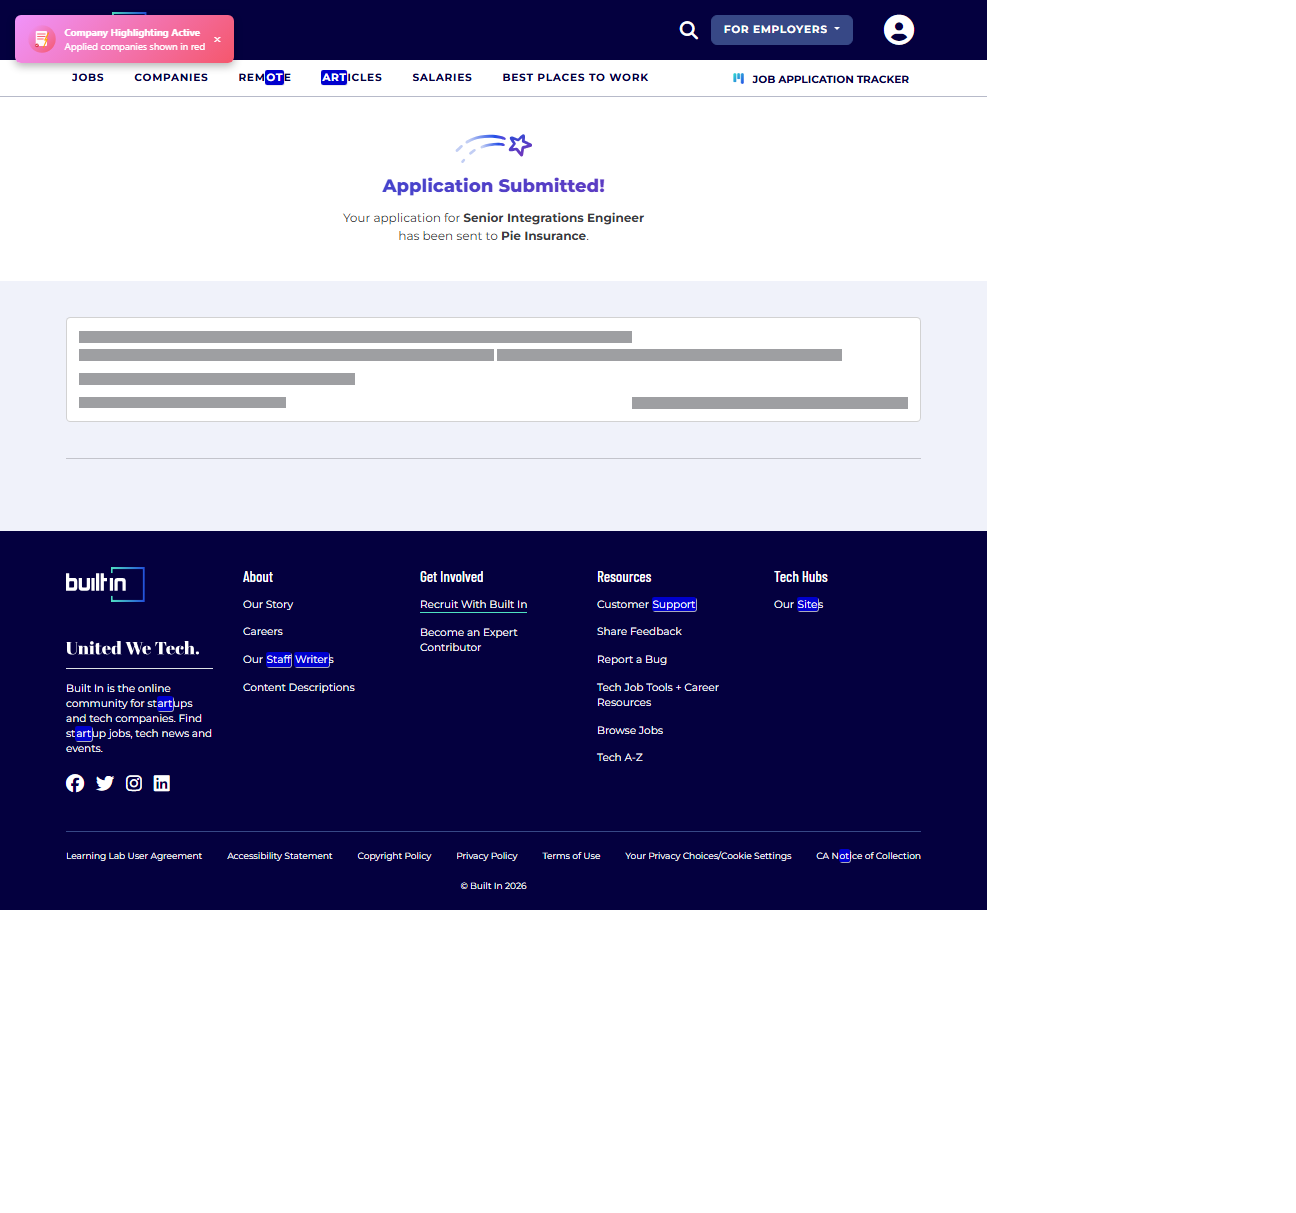
Task: Open Built In's Twitter icon
Action: click(105, 783)
